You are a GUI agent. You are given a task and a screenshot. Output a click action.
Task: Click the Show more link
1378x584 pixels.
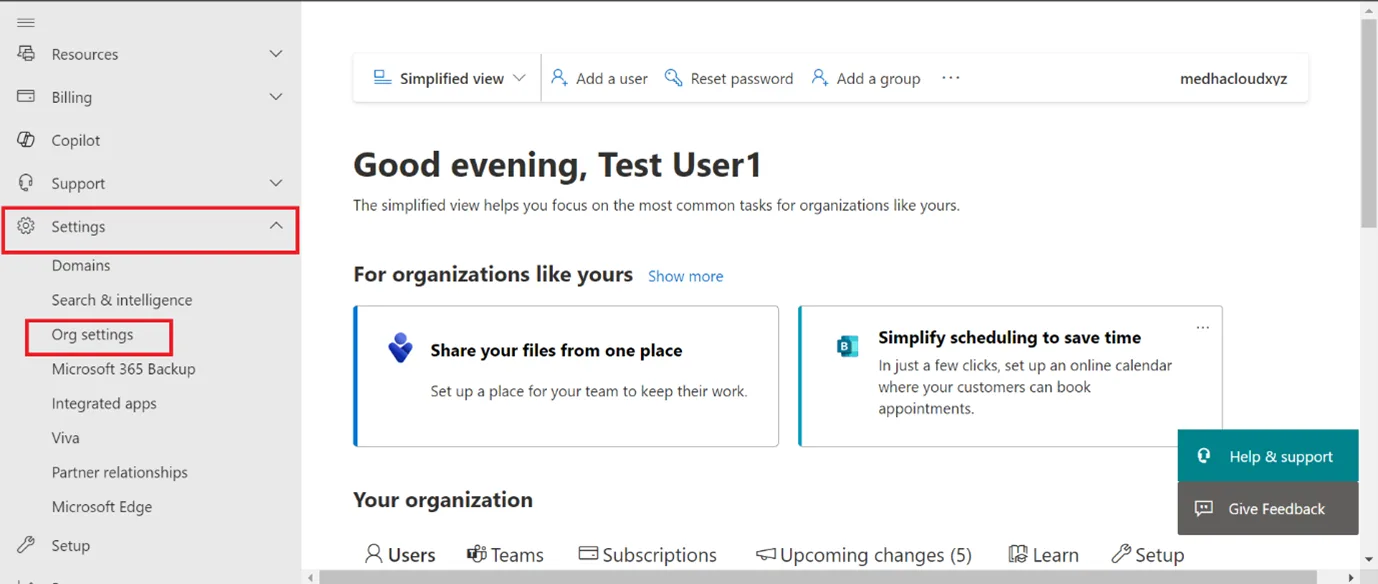685,276
